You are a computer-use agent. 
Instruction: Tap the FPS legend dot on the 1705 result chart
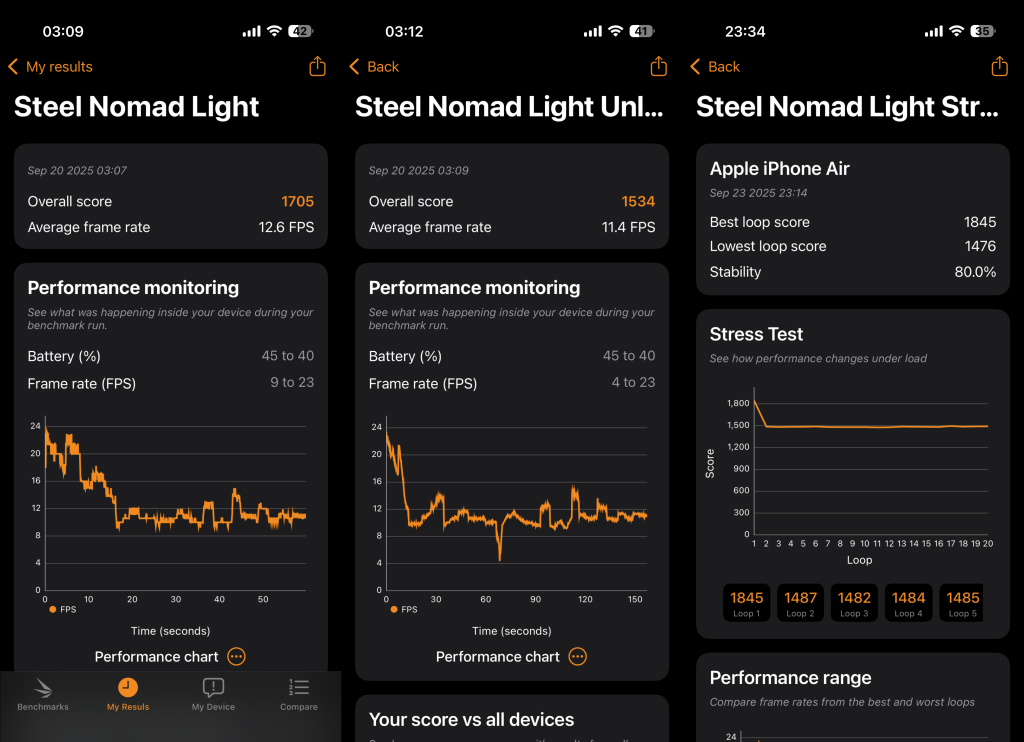pos(53,609)
